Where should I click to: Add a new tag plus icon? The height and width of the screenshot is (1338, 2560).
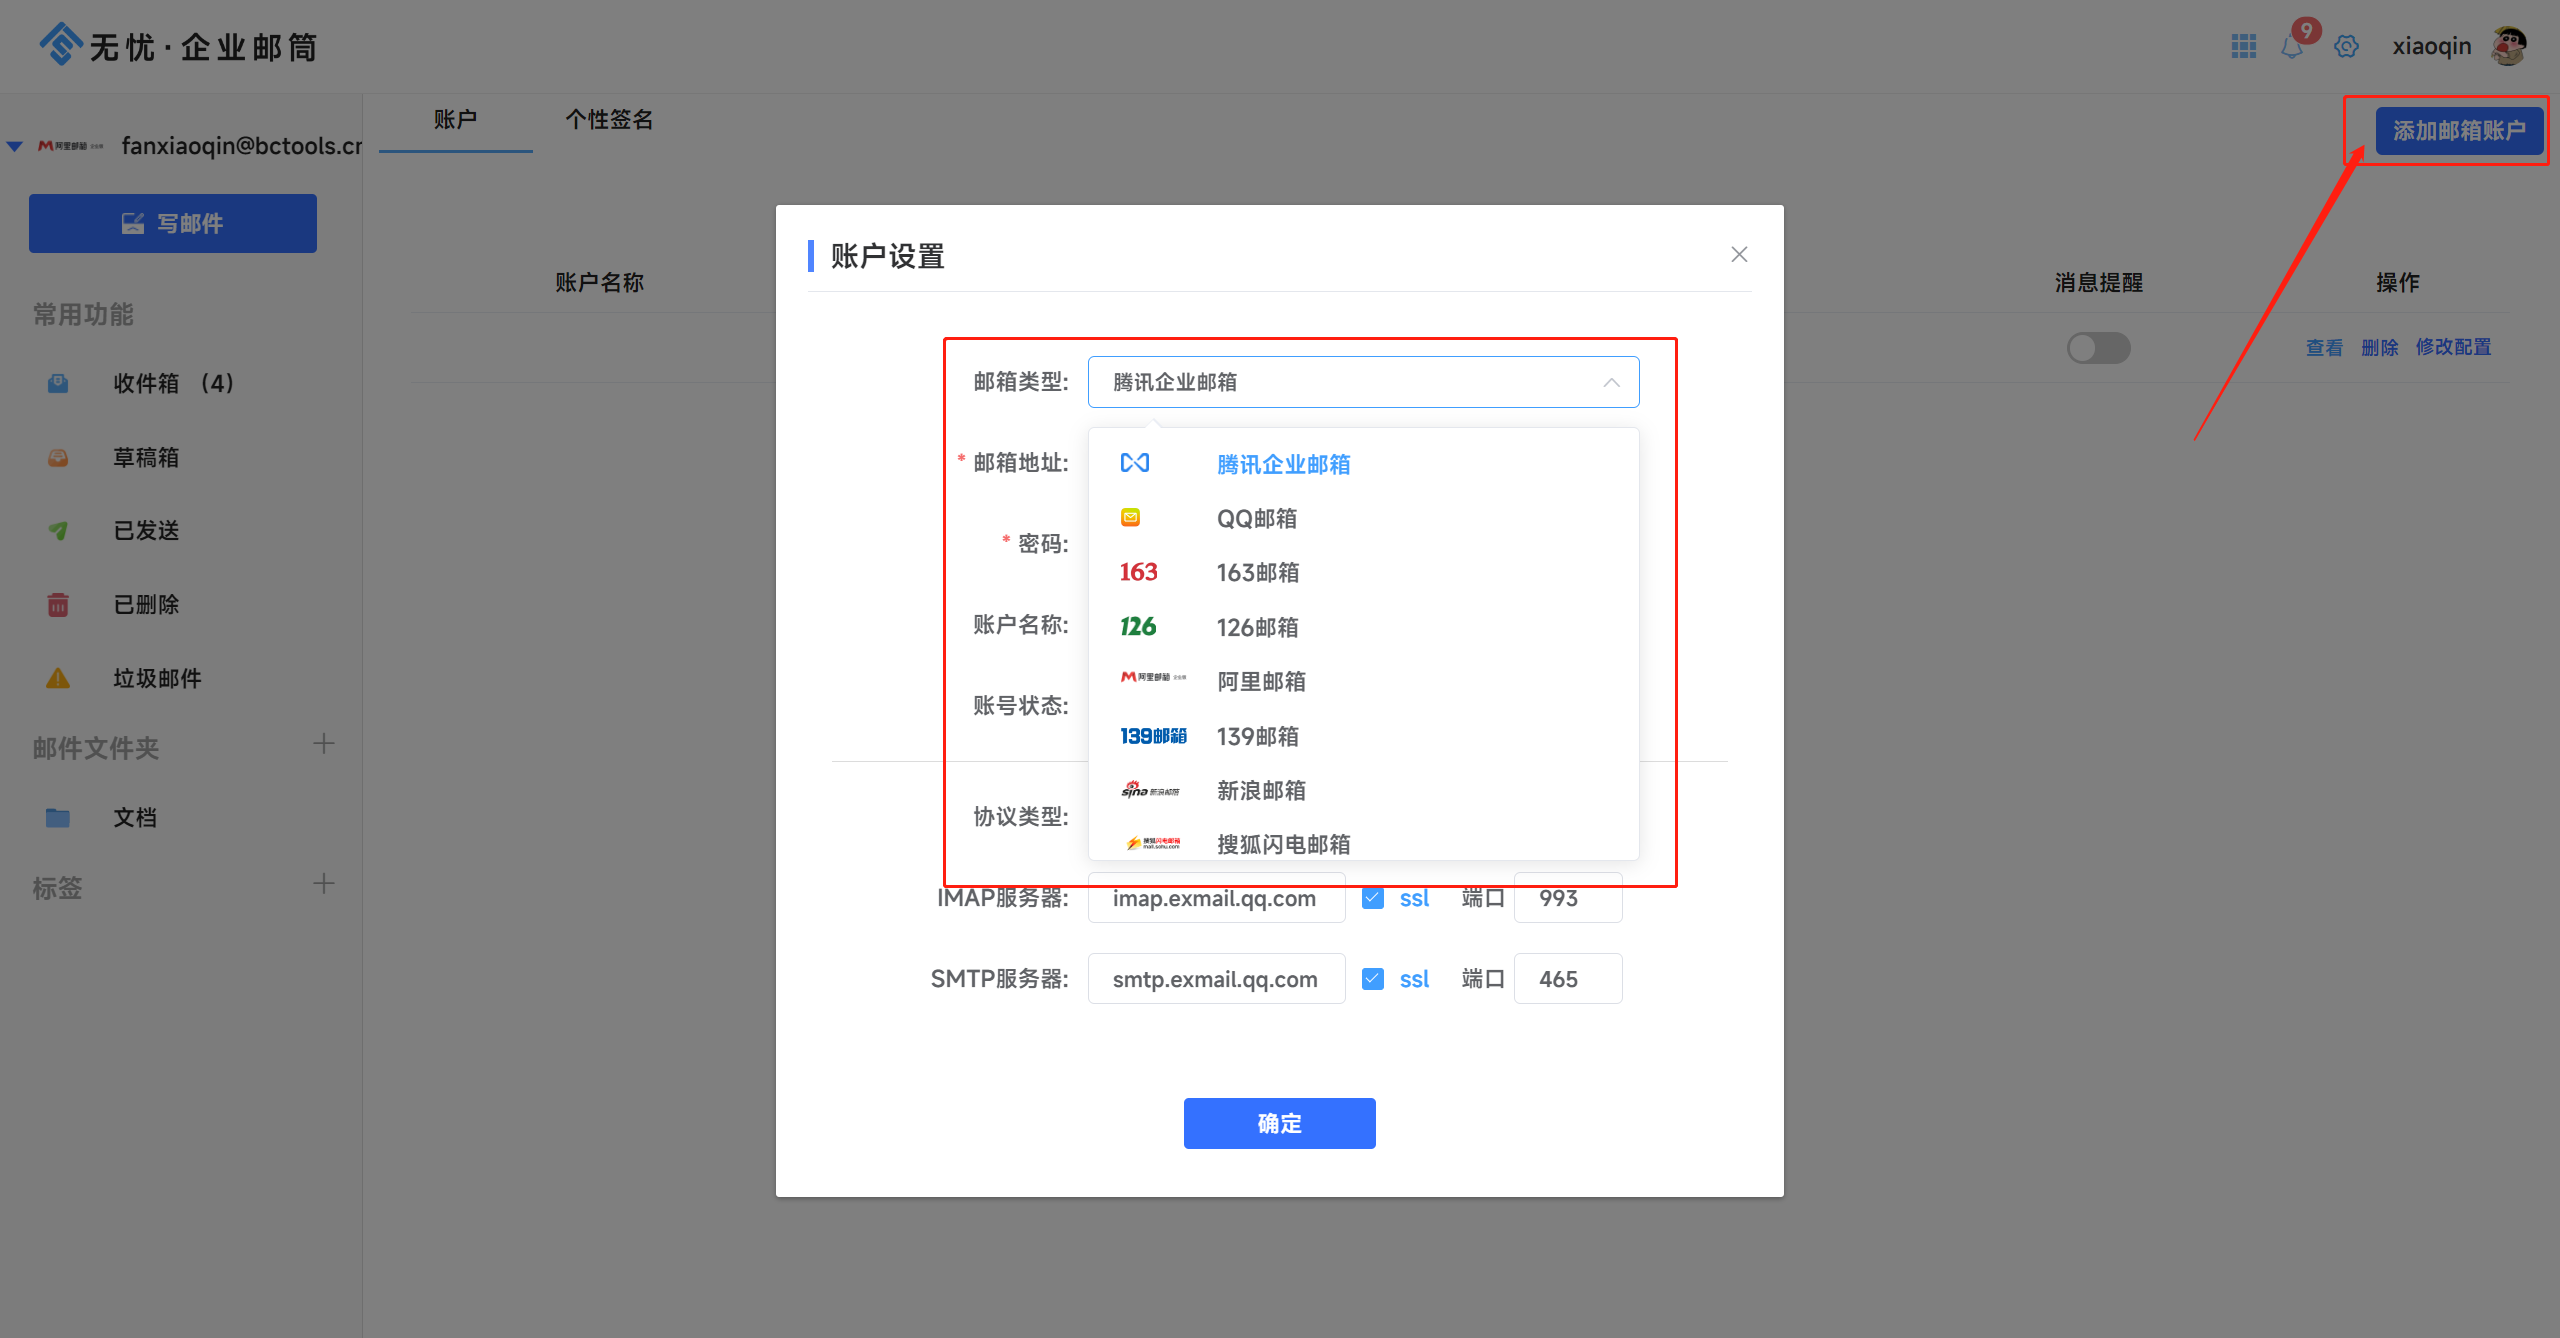[x=323, y=884]
